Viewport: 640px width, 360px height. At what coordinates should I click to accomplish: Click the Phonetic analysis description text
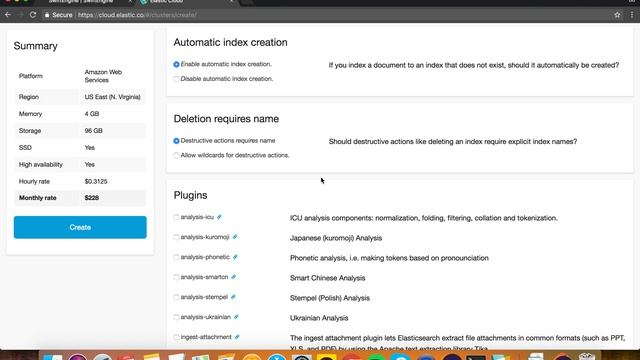click(x=389, y=258)
